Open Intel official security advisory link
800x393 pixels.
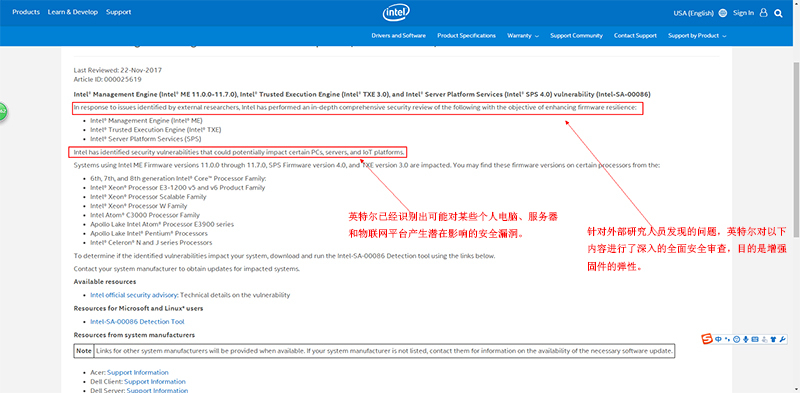click(134, 295)
